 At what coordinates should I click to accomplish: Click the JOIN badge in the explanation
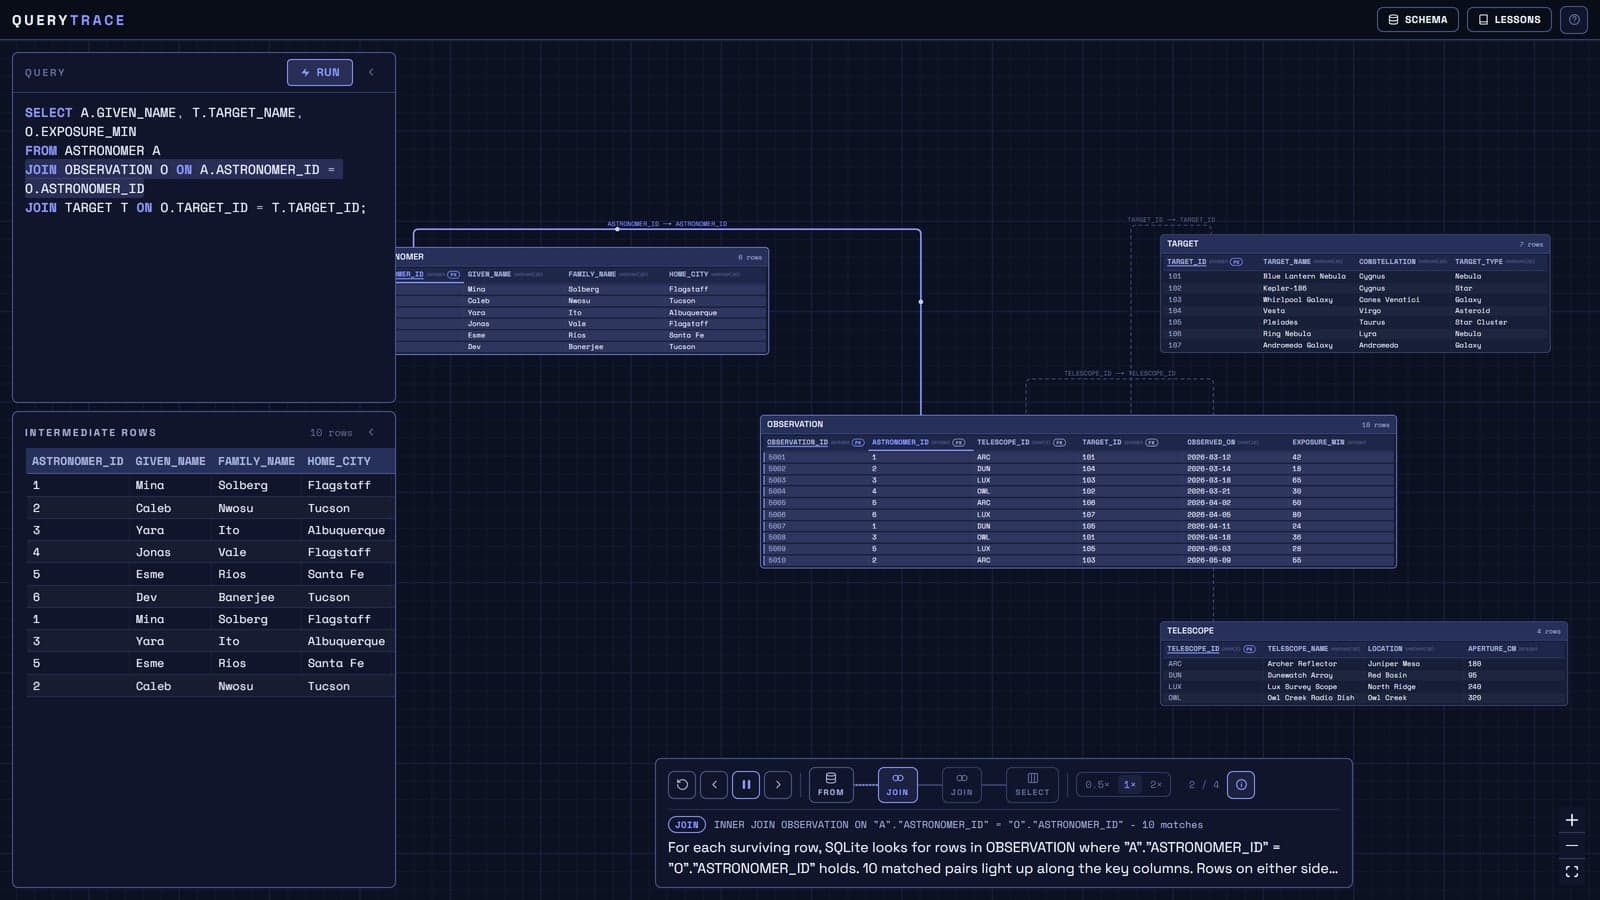[x=687, y=825]
